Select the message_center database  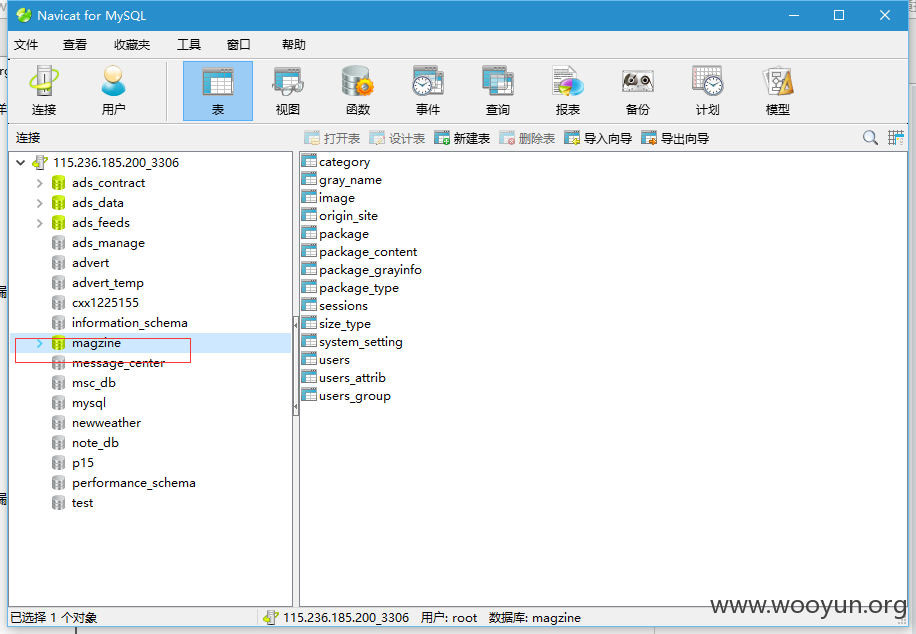pos(118,363)
